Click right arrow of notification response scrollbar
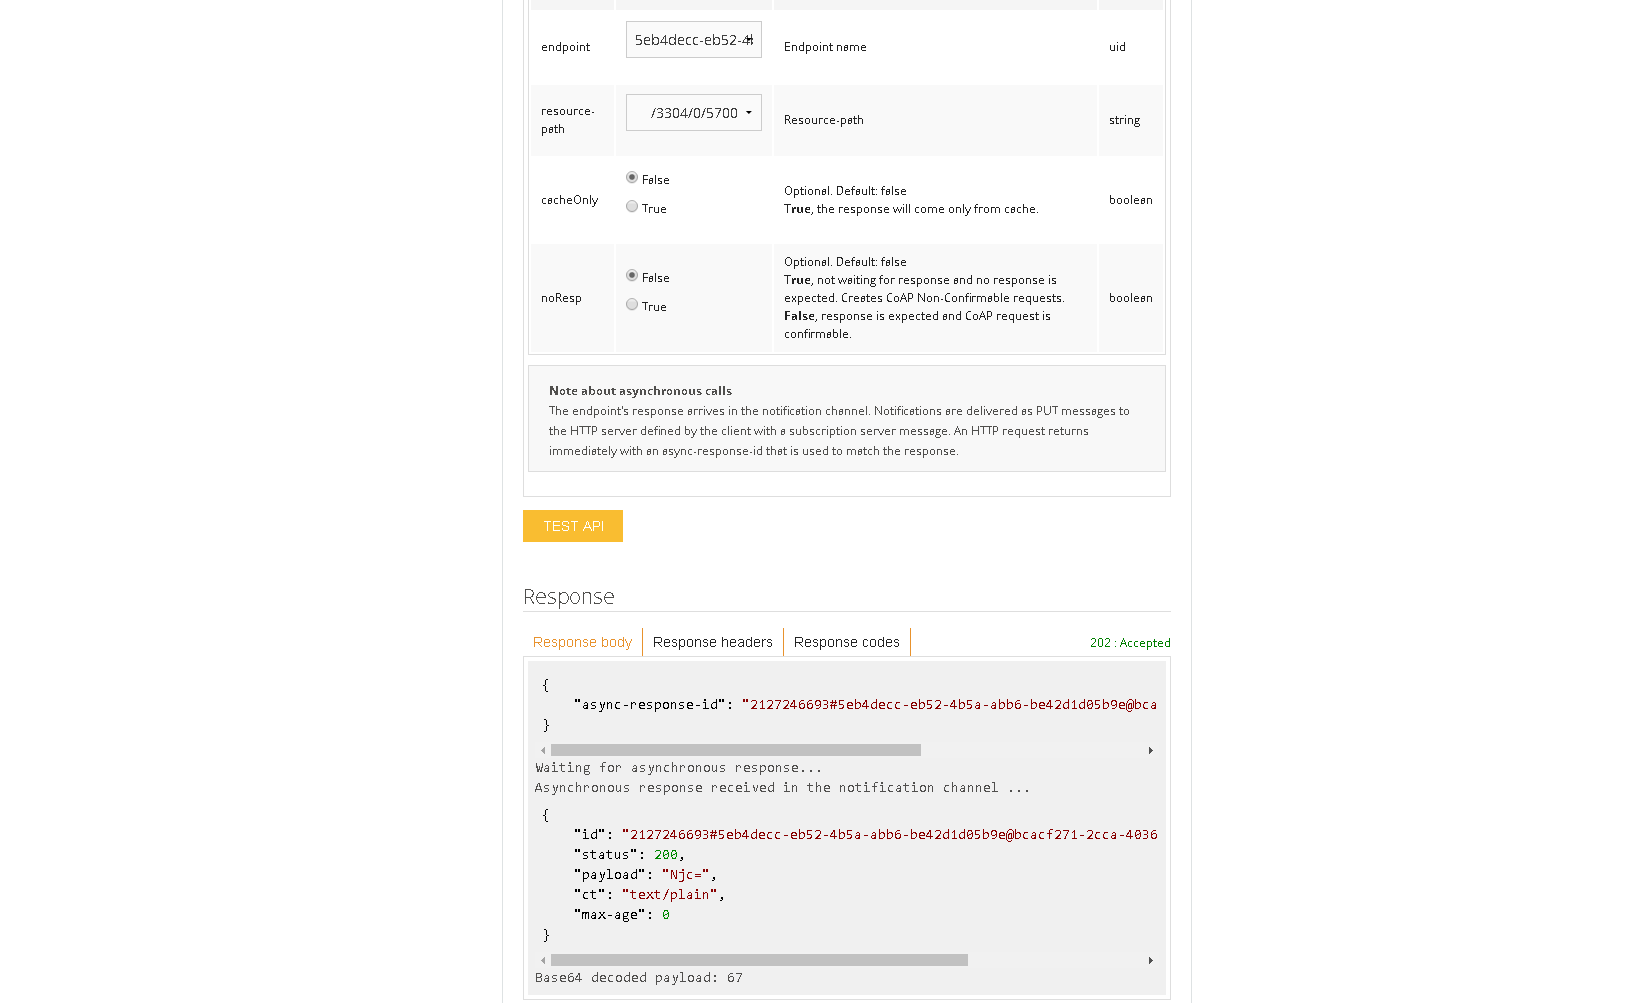The width and height of the screenshot is (1625, 1003). click(1150, 960)
